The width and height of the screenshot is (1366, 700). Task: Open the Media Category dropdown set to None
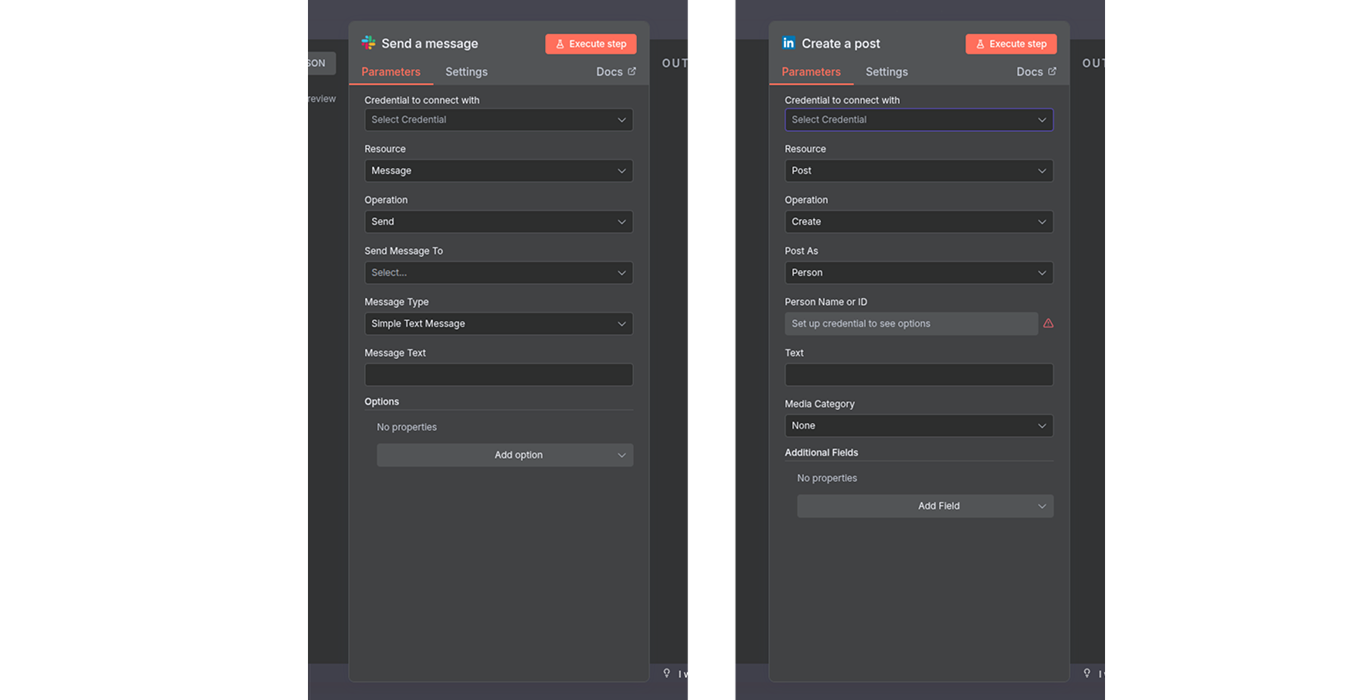pyautogui.click(x=918, y=425)
